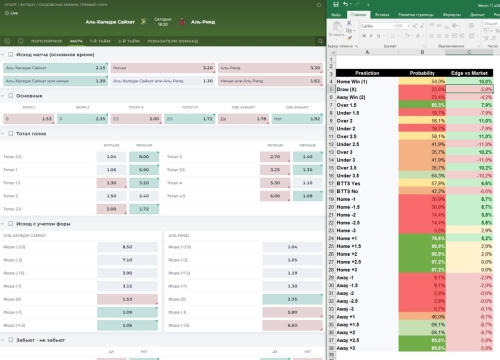The height and width of the screenshot is (360, 500).
Task: Collapse the 'Исход матча' section
Action: [3, 54]
